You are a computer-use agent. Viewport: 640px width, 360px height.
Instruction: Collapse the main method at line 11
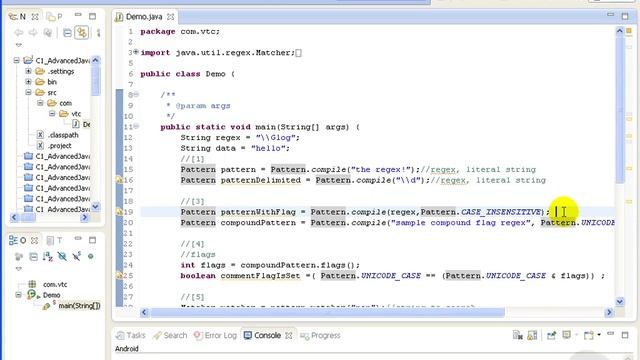[136, 126]
